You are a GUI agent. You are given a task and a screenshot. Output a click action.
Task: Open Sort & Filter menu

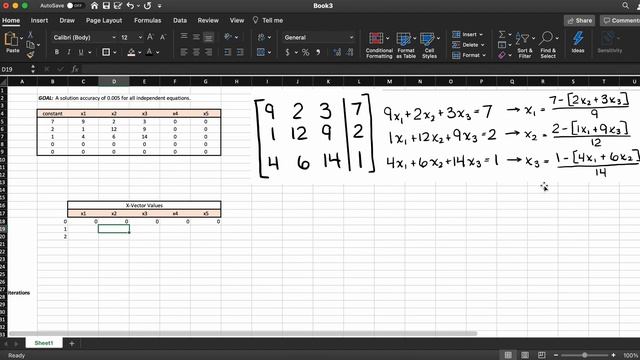[524, 45]
